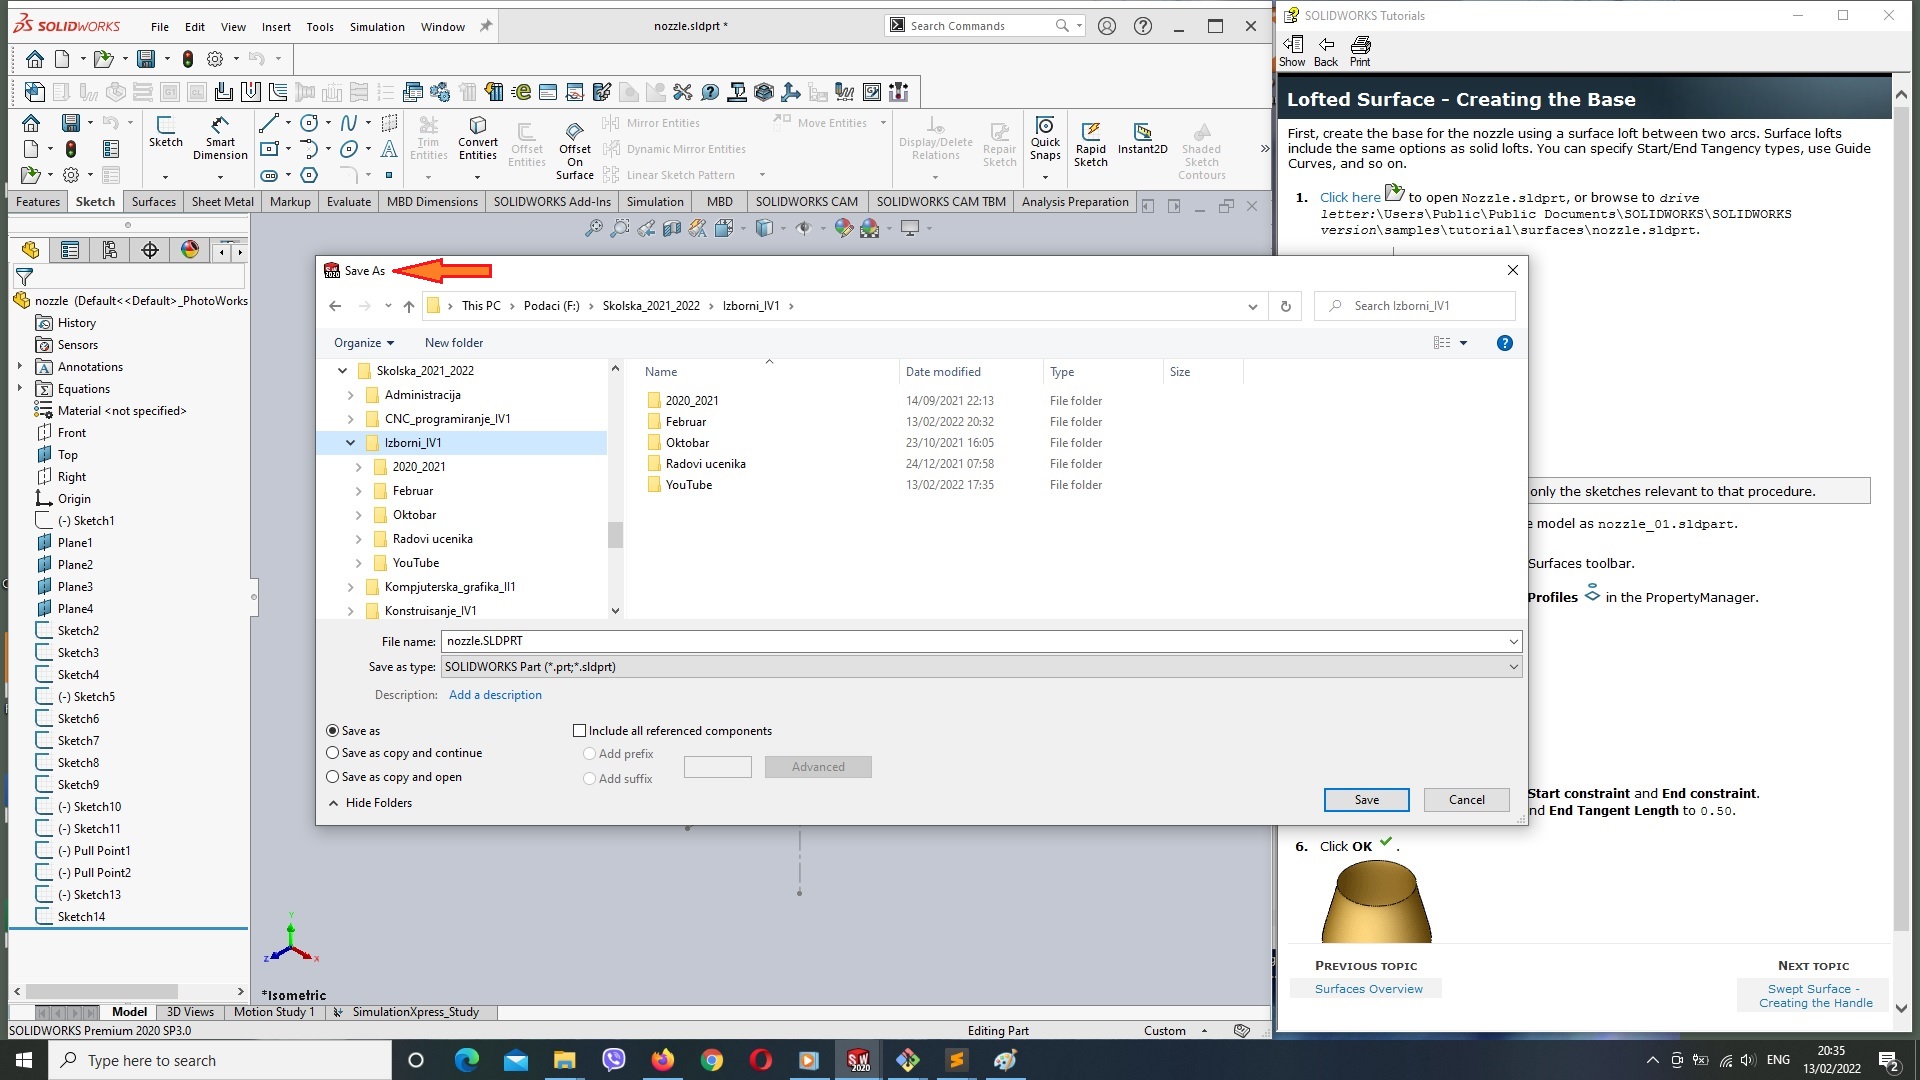Switch to the Features ribbon tab
Viewport: 1920px width, 1080px height.
38,202
